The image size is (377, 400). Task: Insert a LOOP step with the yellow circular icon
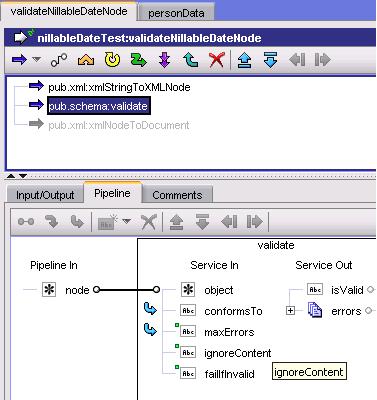[x=112, y=60]
